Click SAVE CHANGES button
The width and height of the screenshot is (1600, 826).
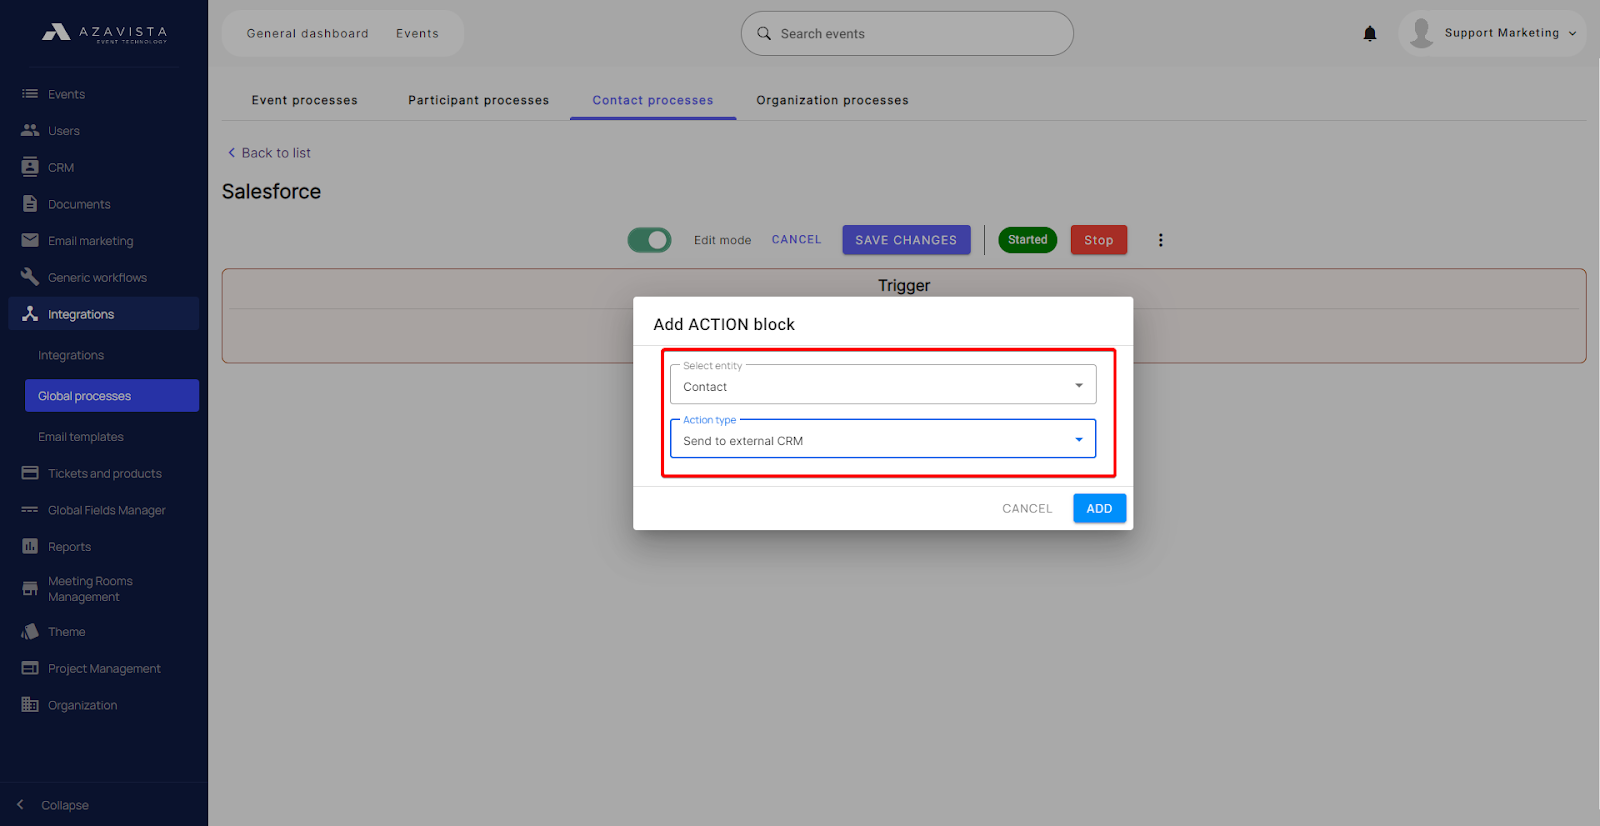pyautogui.click(x=906, y=240)
